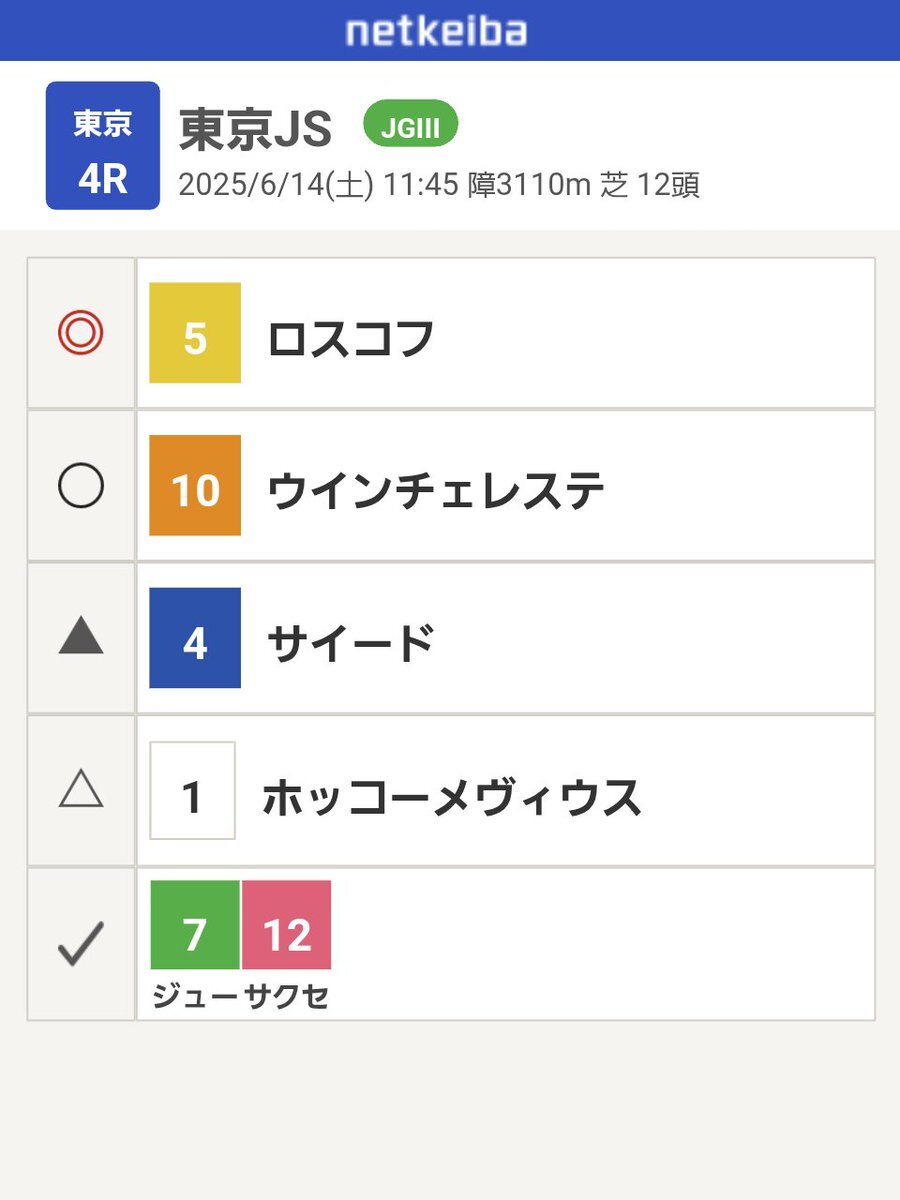Click the filled black triangle mark

[x=81, y=636]
